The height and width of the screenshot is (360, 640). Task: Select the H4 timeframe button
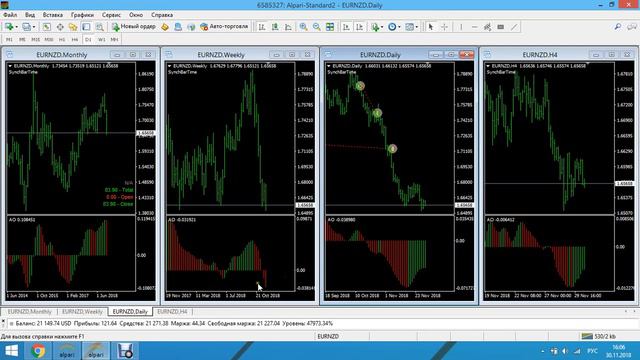[x=75, y=40]
